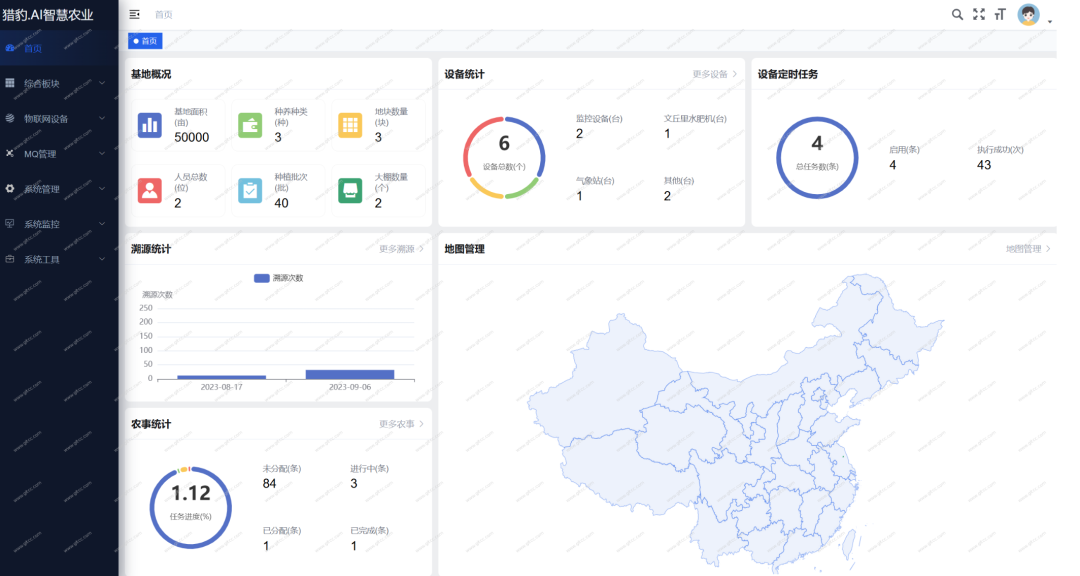
Task: Open the 物联网设备 sidebar menu item
Action: point(59,119)
